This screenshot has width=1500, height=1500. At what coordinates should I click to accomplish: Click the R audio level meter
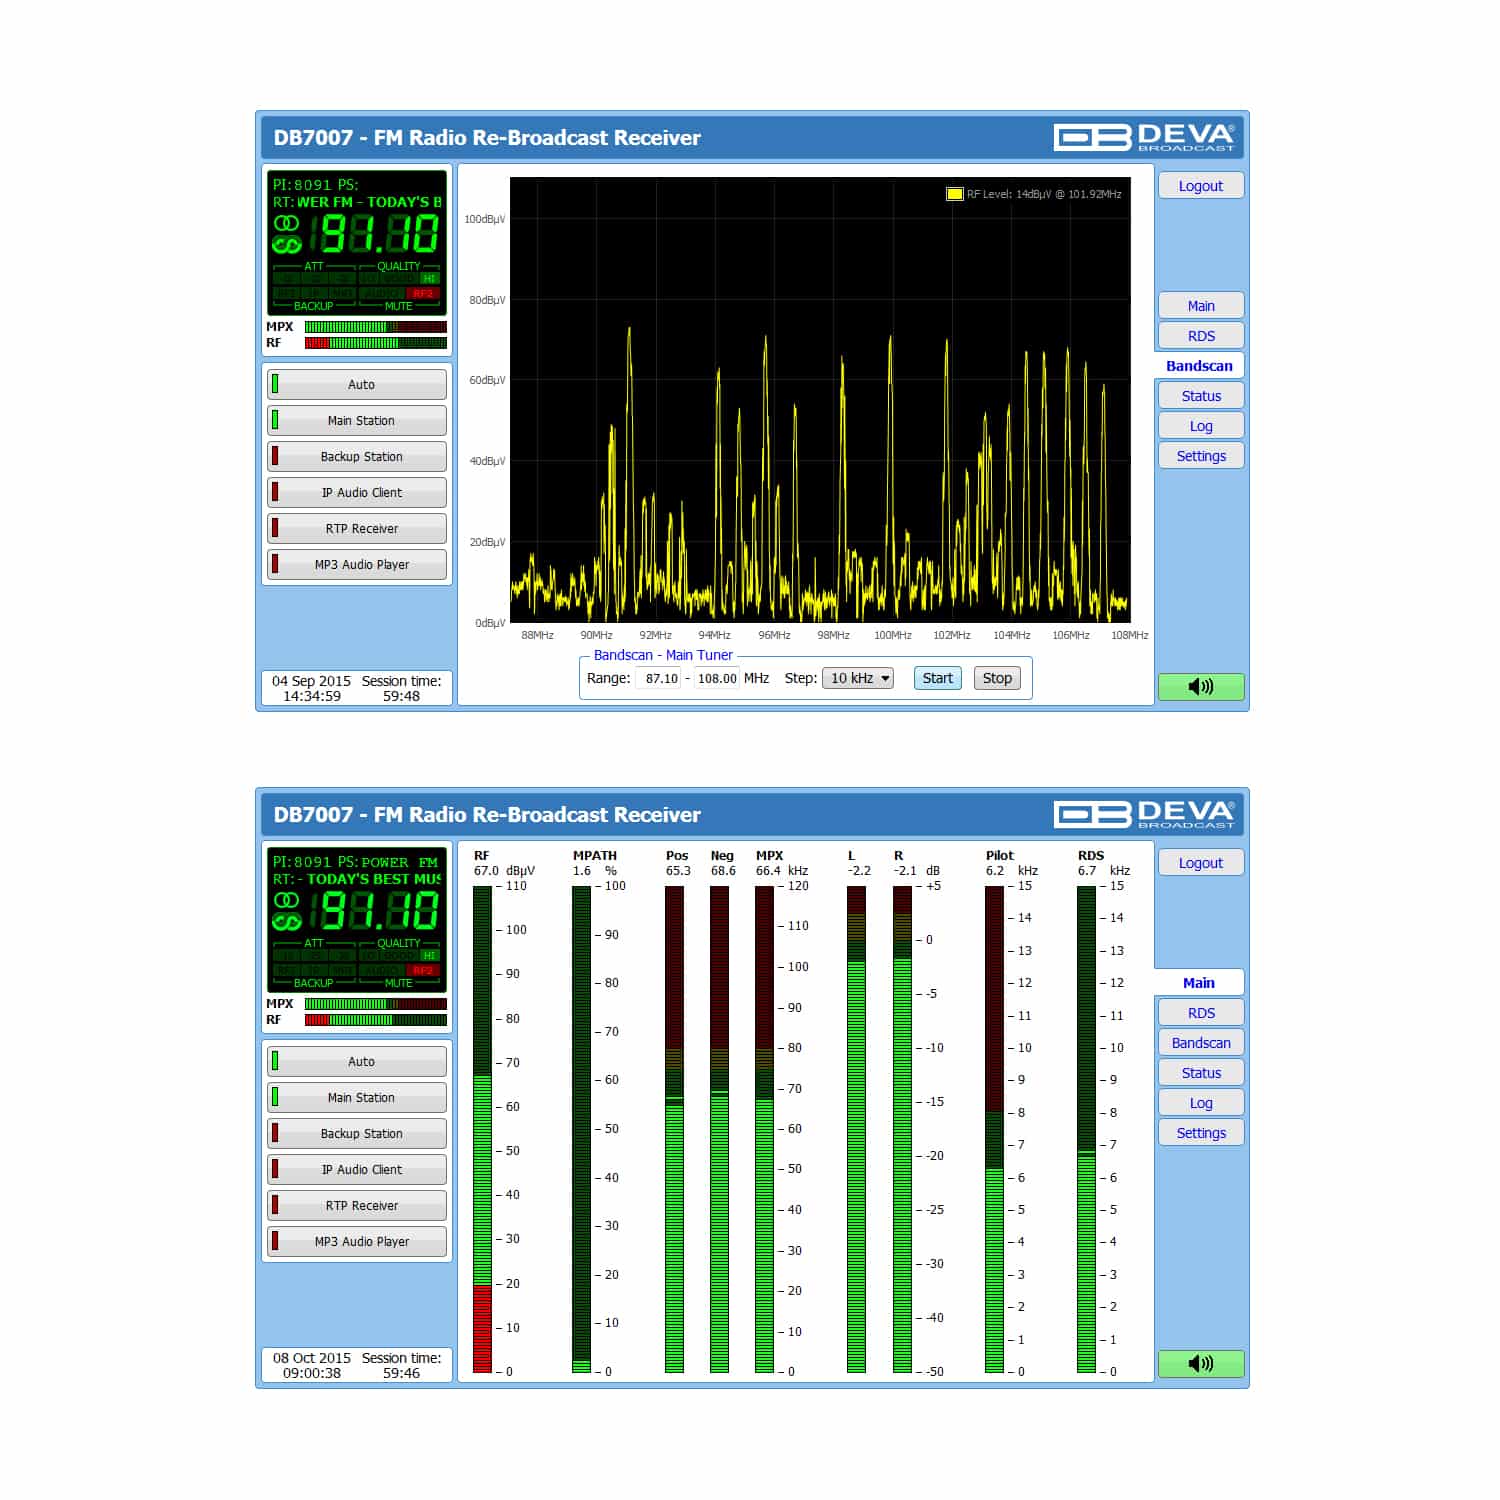coord(902,1129)
